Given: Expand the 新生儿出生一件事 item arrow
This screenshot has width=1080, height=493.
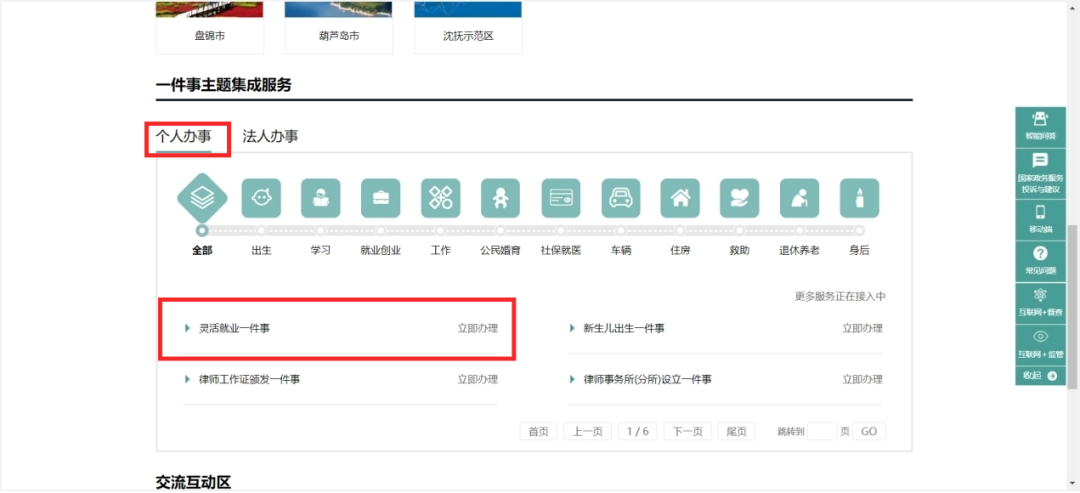Looking at the screenshot, I should tap(572, 328).
